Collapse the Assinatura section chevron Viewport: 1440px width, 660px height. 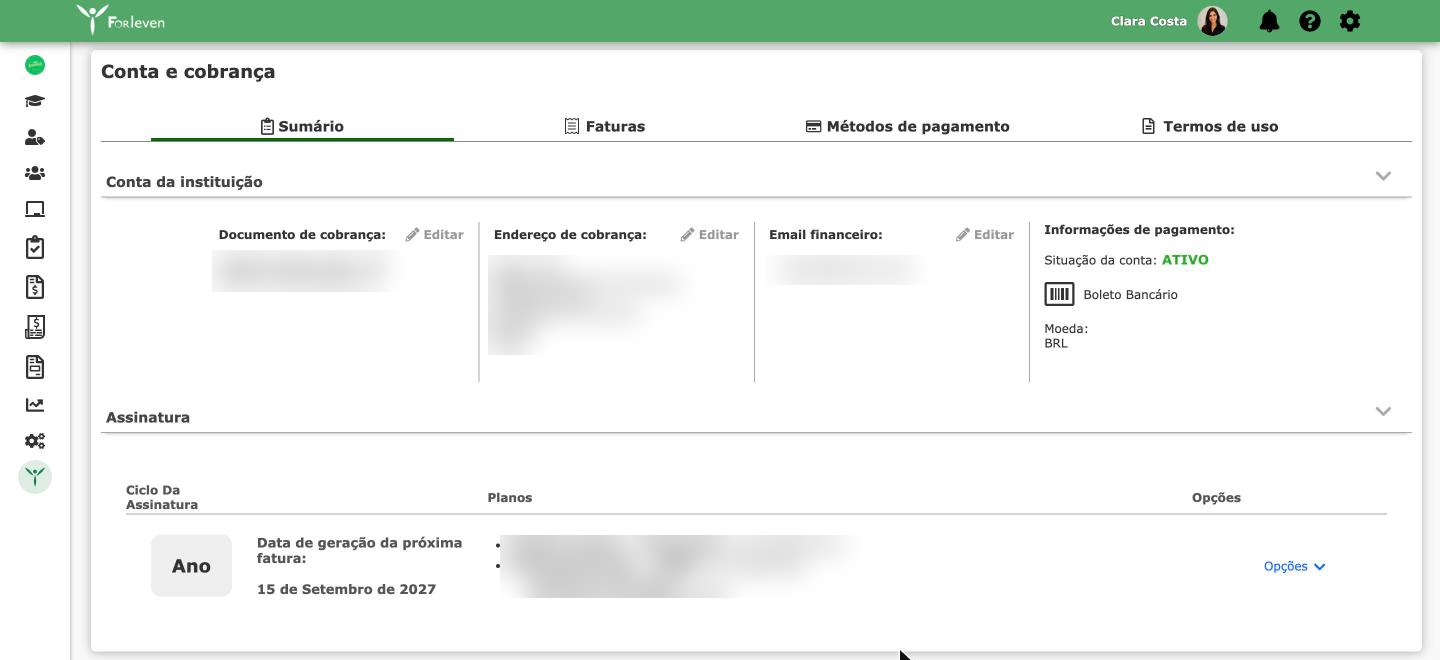[x=1383, y=412]
